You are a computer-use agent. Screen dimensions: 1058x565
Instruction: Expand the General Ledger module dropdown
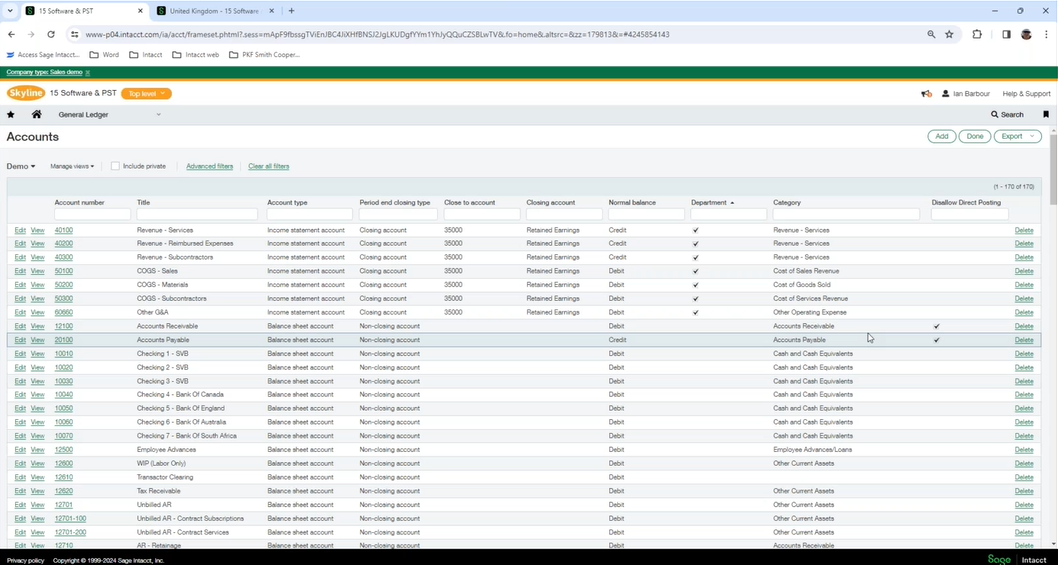click(x=110, y=115)
